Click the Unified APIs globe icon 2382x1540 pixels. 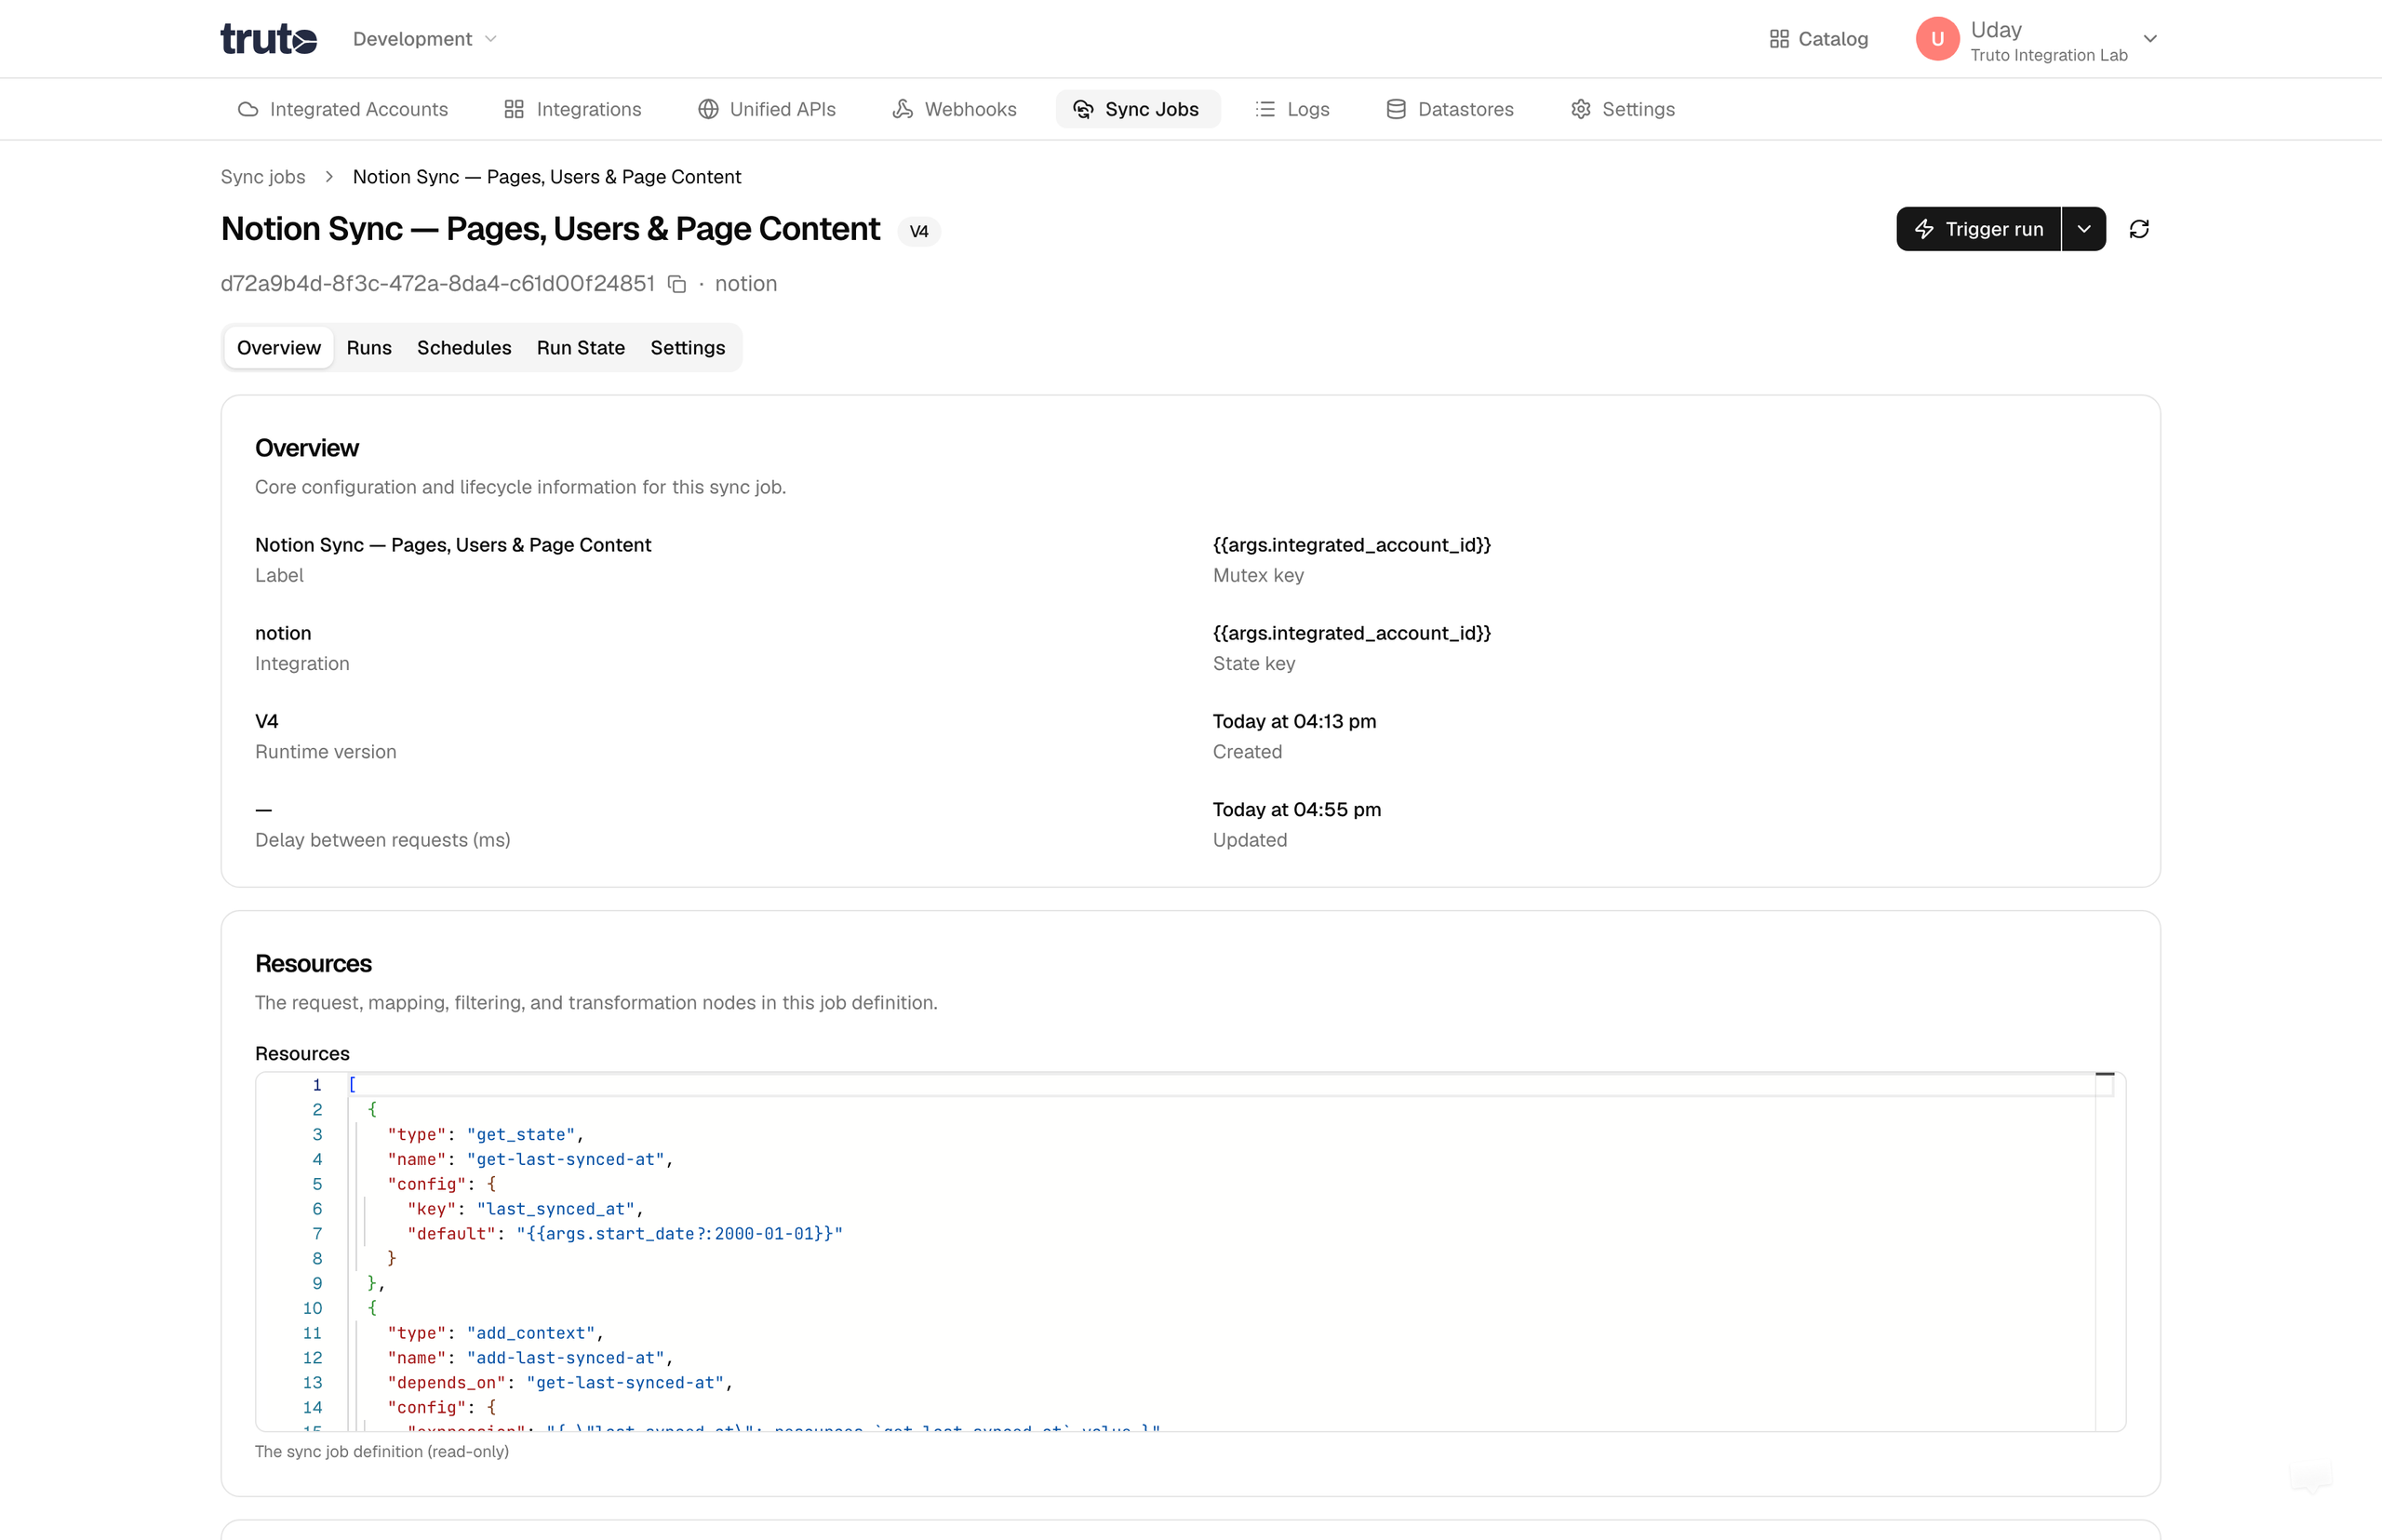[x=708, y=109]
